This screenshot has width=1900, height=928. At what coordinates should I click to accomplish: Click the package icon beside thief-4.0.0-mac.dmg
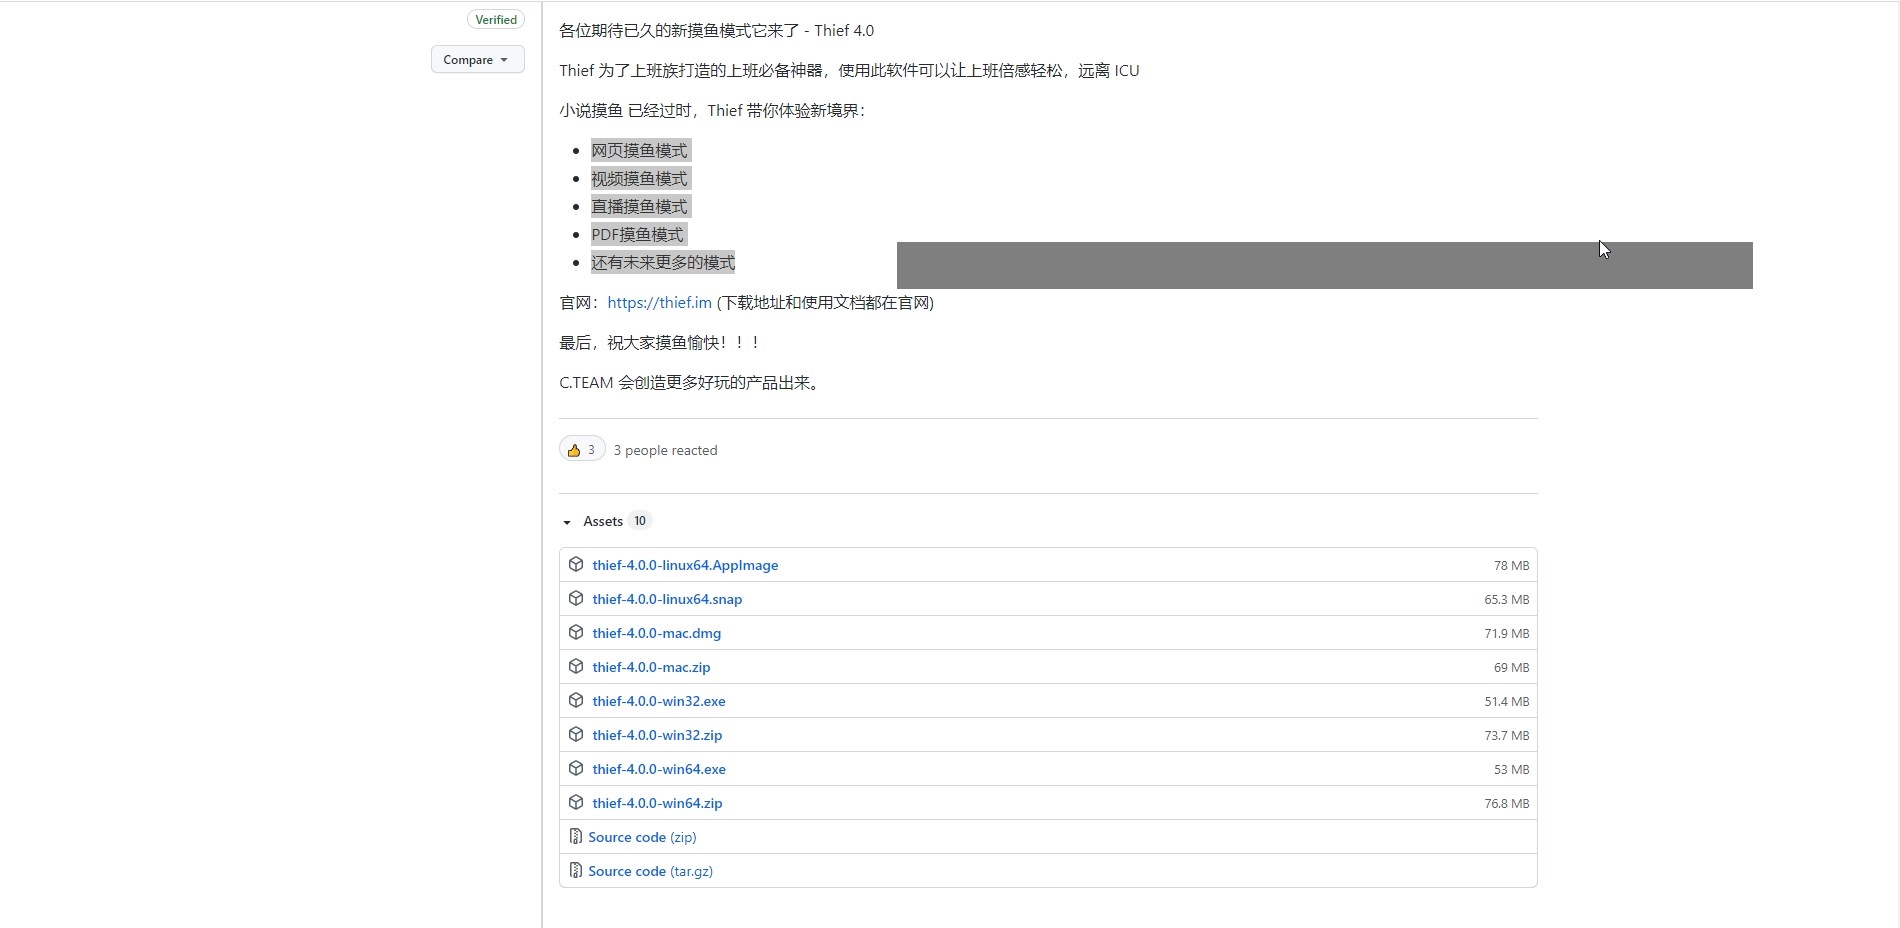coord(576,633)
